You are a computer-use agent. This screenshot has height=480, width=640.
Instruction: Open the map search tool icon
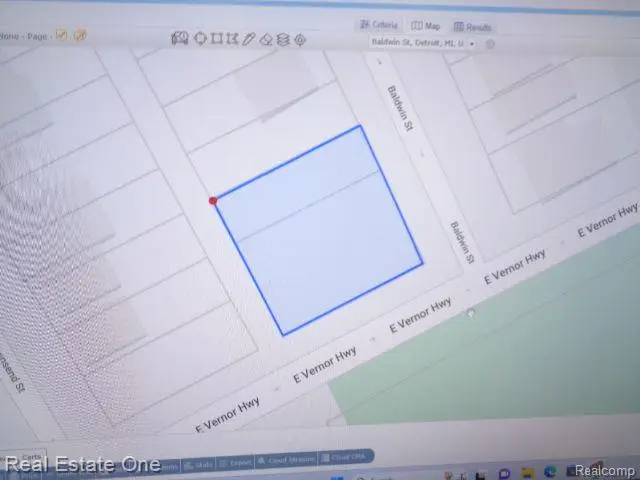click(x=180, y=38)
